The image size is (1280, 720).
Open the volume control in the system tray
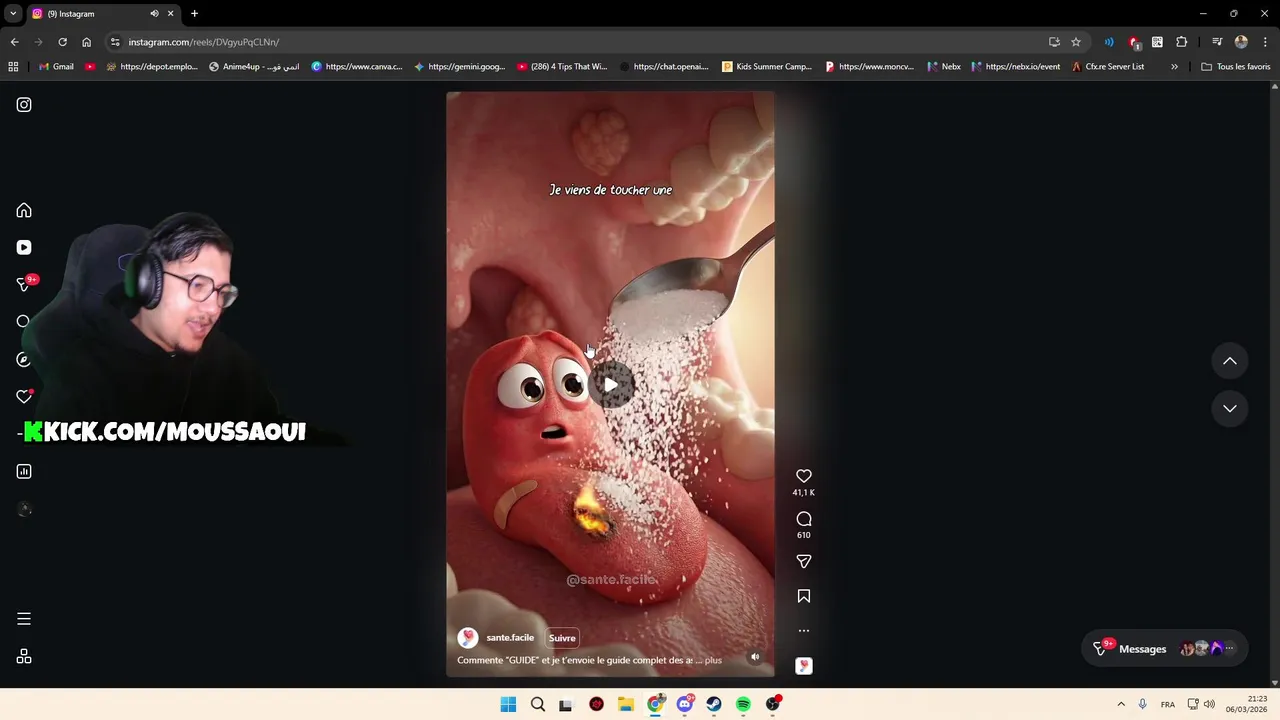pos(1209,704)
